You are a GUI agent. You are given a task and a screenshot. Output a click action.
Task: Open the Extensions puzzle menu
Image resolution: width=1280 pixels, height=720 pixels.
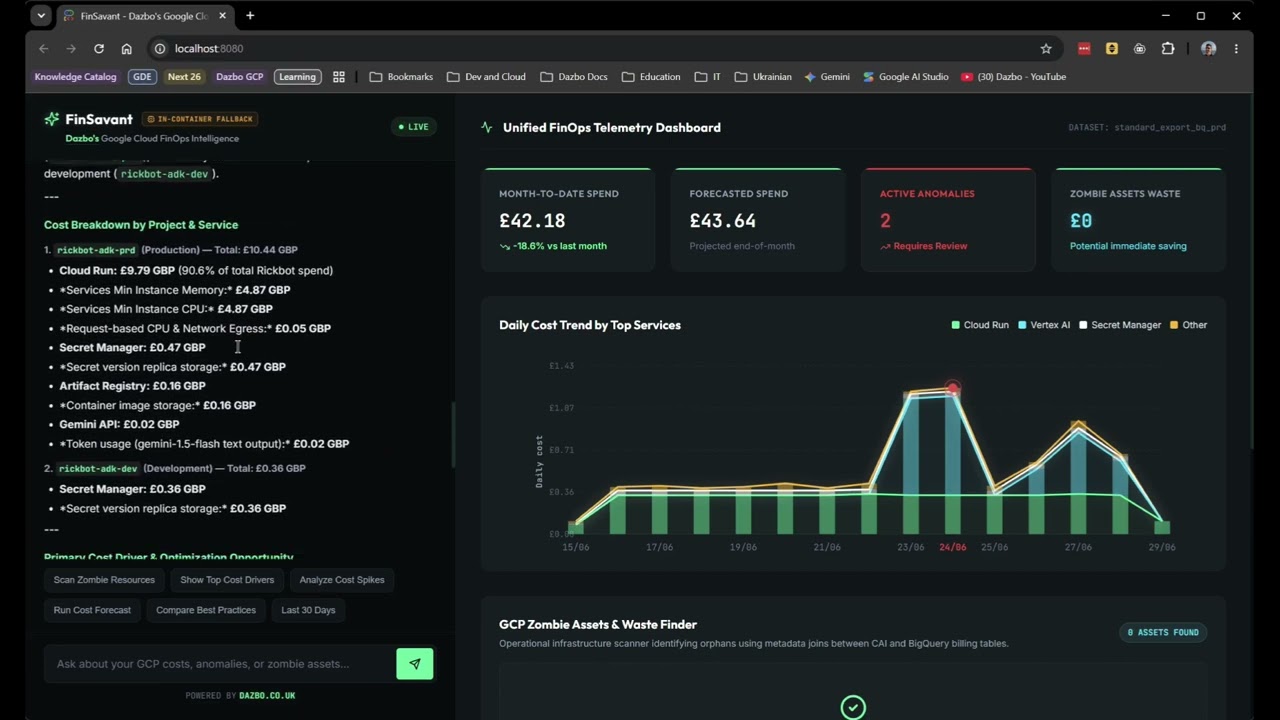pos(1168,48)
